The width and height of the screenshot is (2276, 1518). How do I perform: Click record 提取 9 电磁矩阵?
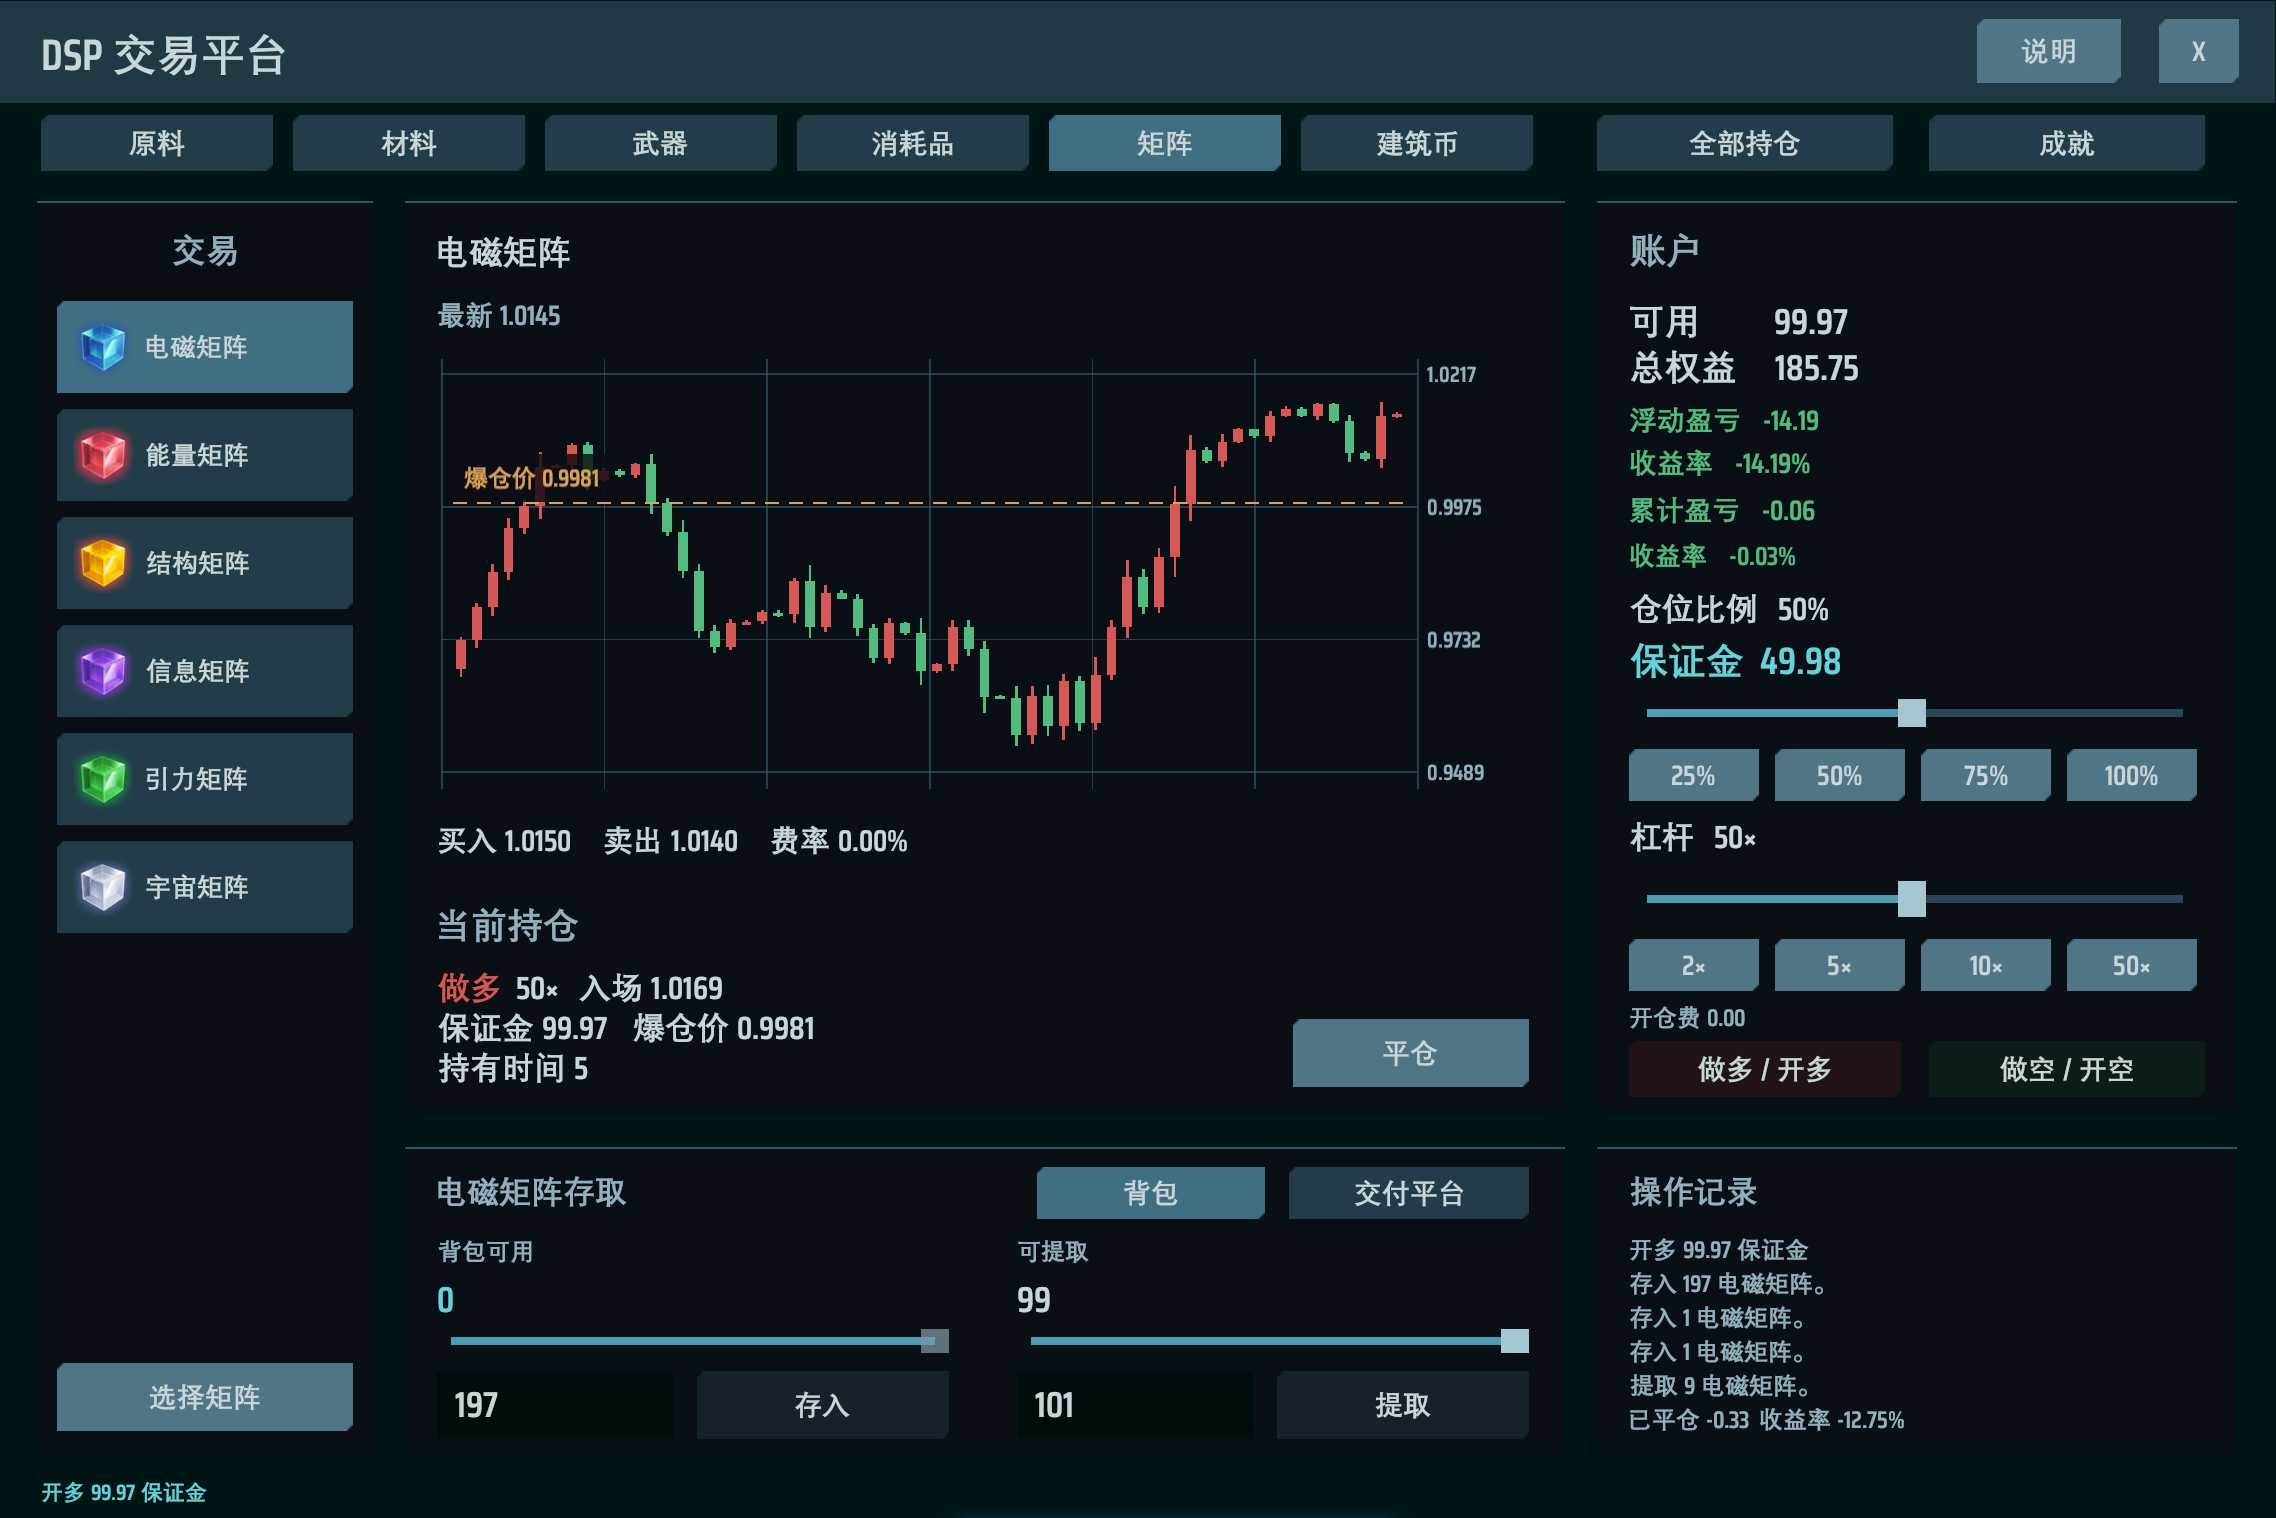tap(1720, 1386)
